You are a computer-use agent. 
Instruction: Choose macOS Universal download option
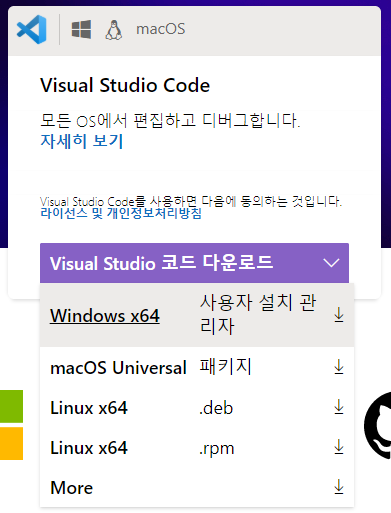tap(197, 367)
